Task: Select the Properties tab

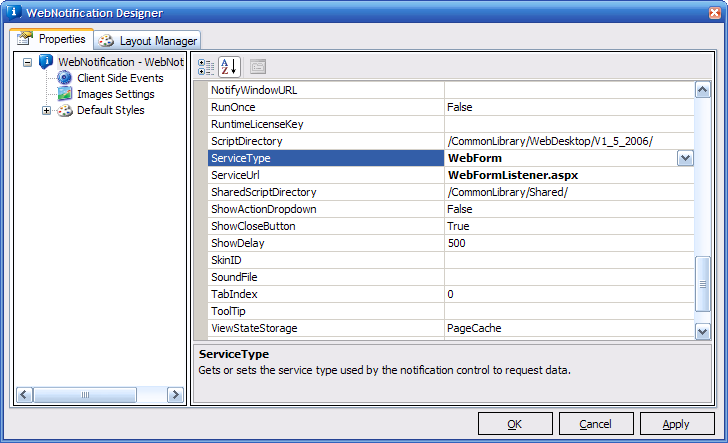Action: pyautogui.click(x=52, y=39)
